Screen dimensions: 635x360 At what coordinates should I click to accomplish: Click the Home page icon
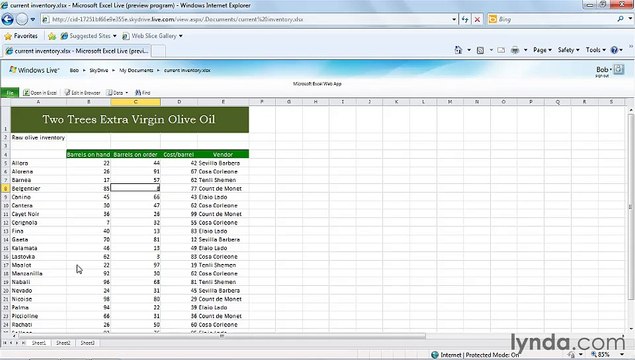pyautogui.click(x=458, y=50)
